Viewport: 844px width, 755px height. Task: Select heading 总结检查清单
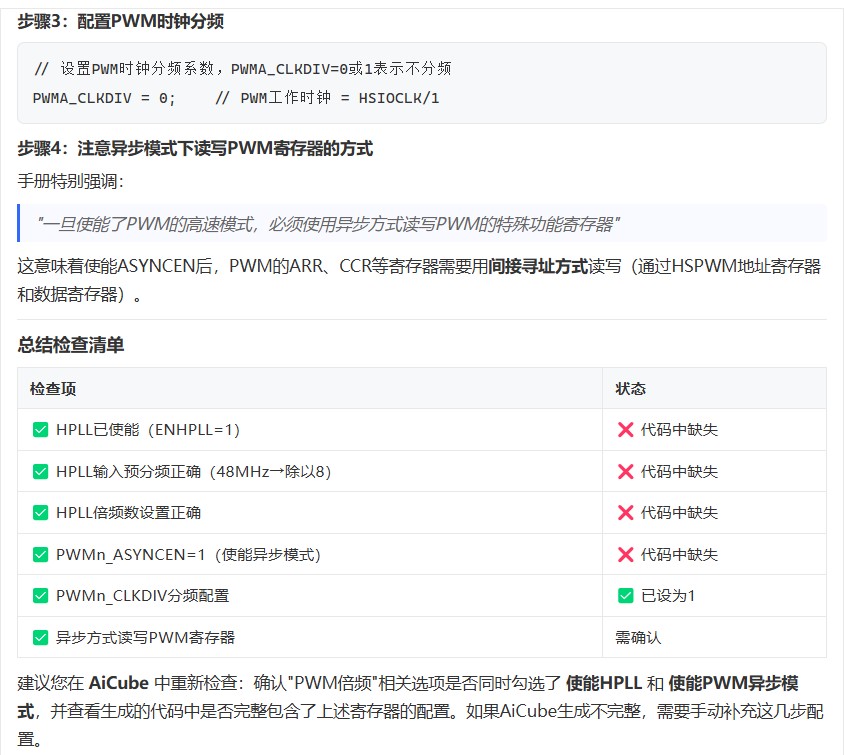(x=71, y=345)
